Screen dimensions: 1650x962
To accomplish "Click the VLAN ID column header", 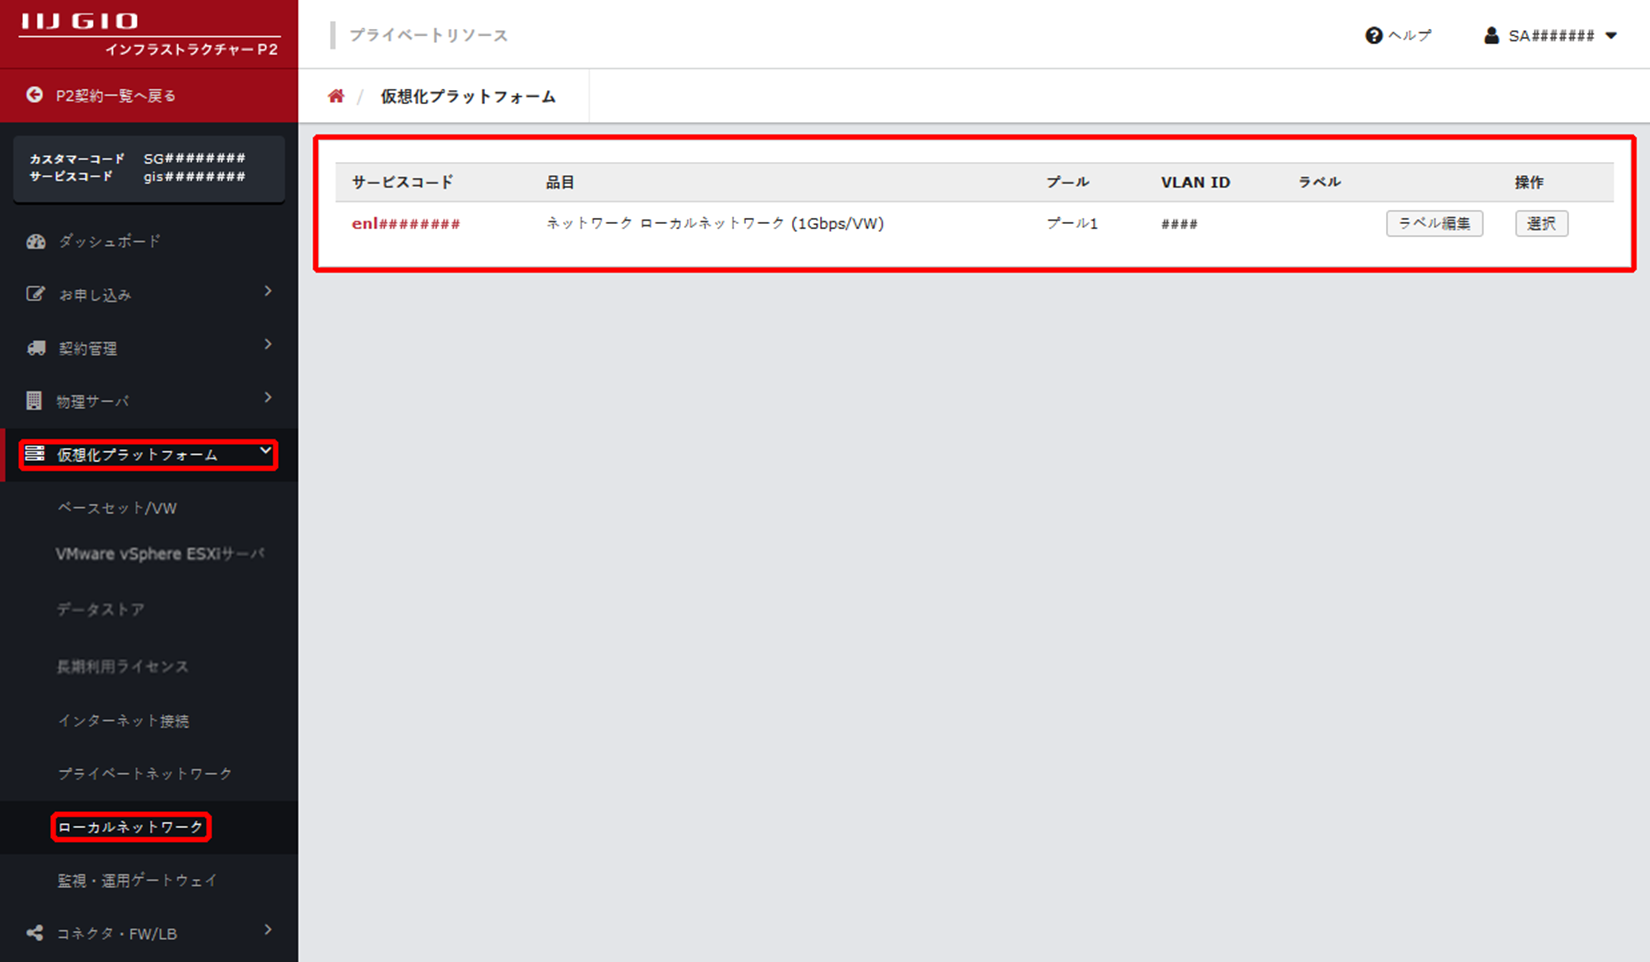I will (x=1195, y=182).
